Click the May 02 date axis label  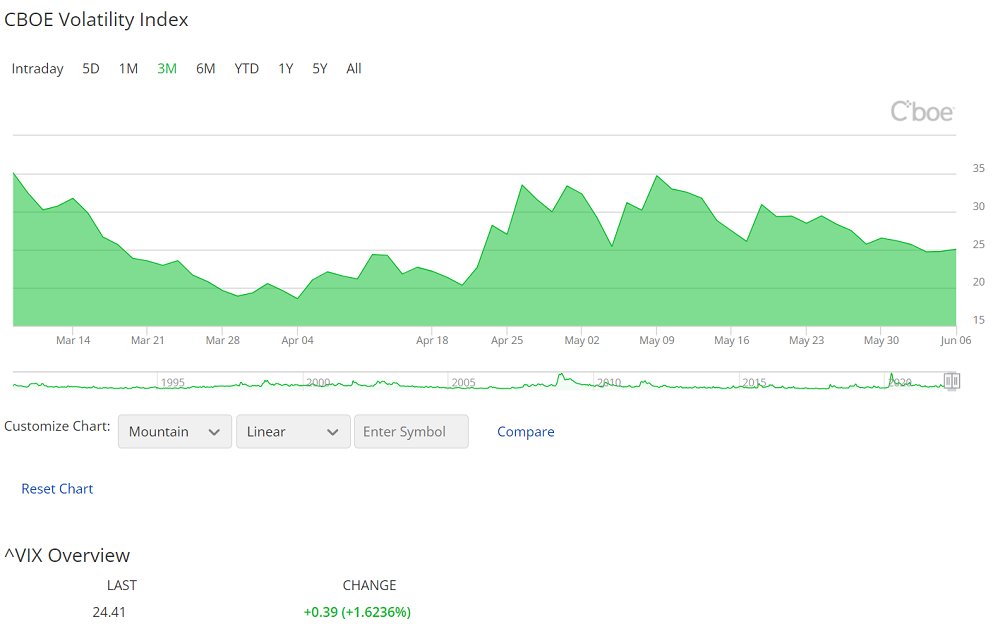pos(582,340)
